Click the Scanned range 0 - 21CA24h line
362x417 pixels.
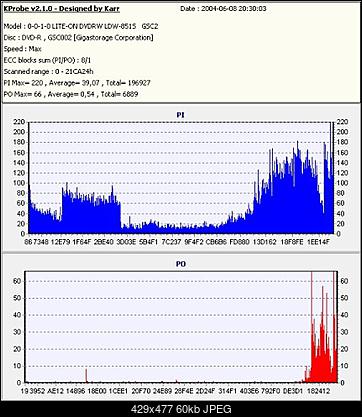[49, 71]
